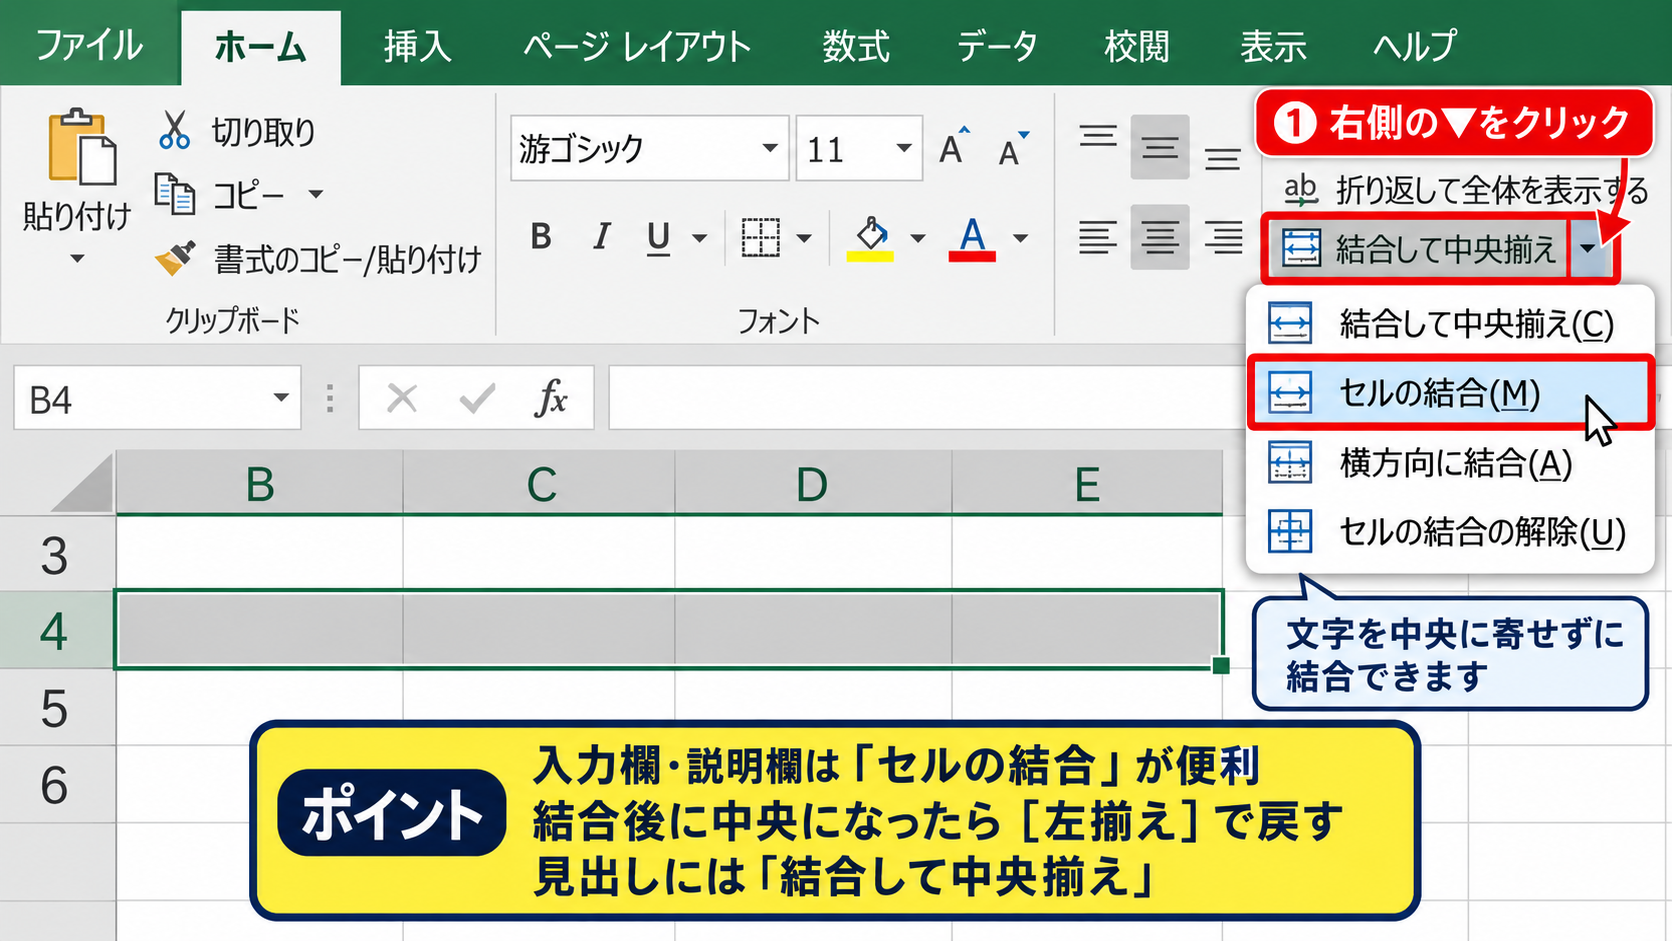Click row 5 header

pos(55,708)
